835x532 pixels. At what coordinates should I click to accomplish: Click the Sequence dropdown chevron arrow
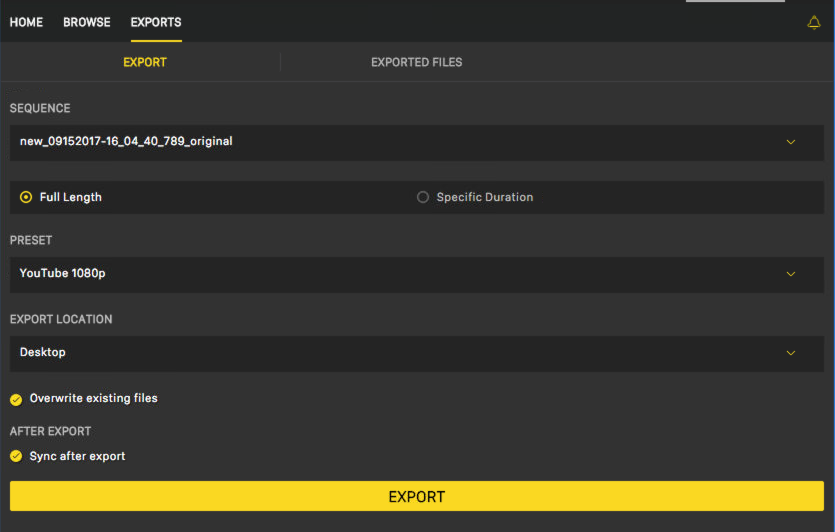791,142
